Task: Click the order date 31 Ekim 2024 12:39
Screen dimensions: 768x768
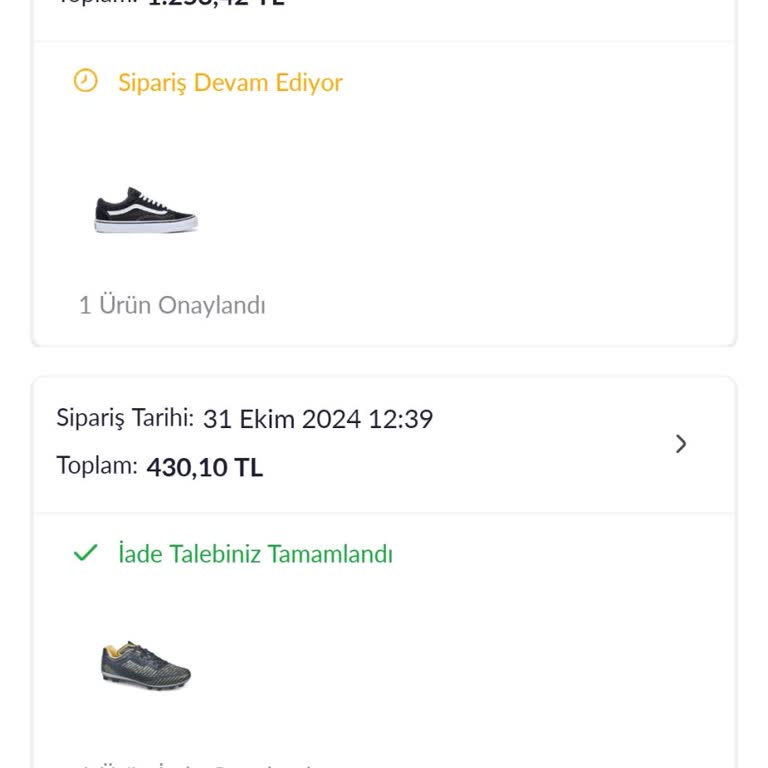Action: pyautogui.click(x=318, y=419)
